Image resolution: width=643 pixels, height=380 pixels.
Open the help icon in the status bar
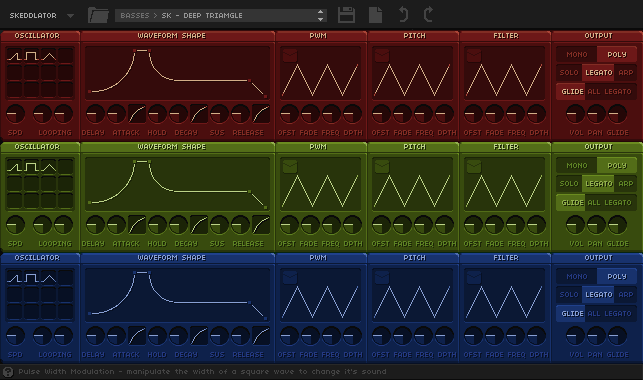(8, 372)
